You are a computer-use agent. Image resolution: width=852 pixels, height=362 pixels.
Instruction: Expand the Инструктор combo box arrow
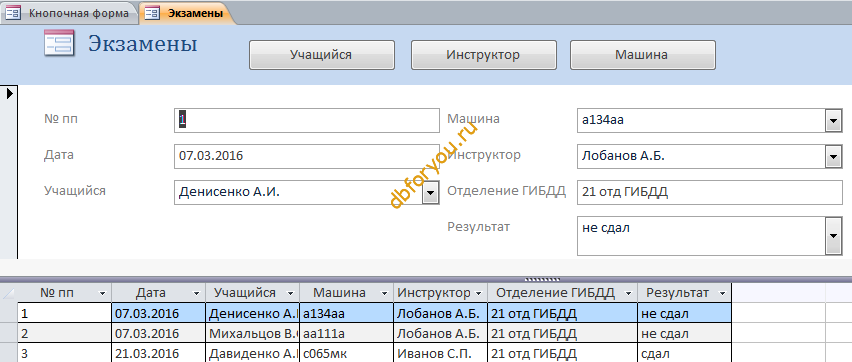point(833,157)
